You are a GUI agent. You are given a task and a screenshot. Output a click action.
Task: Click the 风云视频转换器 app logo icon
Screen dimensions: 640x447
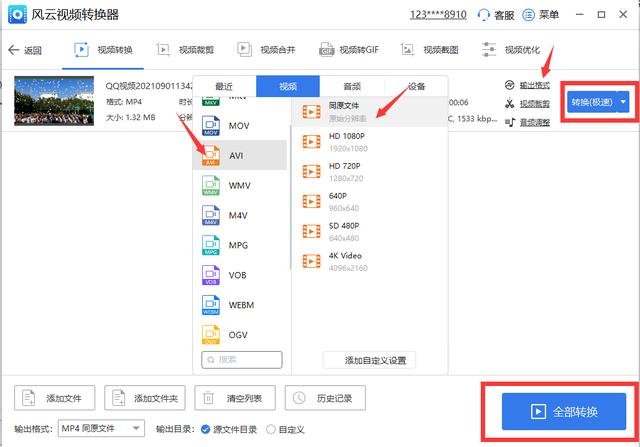tap(18, 15)
